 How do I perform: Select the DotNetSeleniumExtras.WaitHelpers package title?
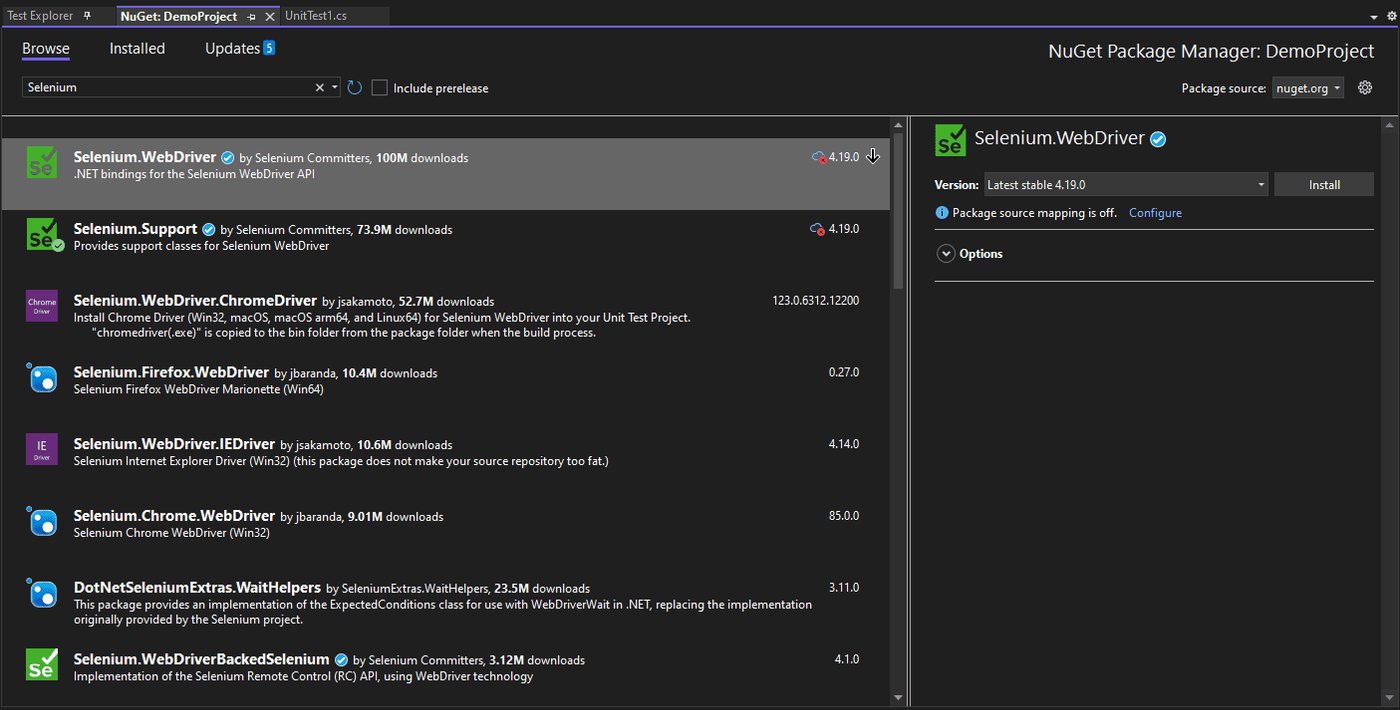pyautogui.click(x=197, y=588)
